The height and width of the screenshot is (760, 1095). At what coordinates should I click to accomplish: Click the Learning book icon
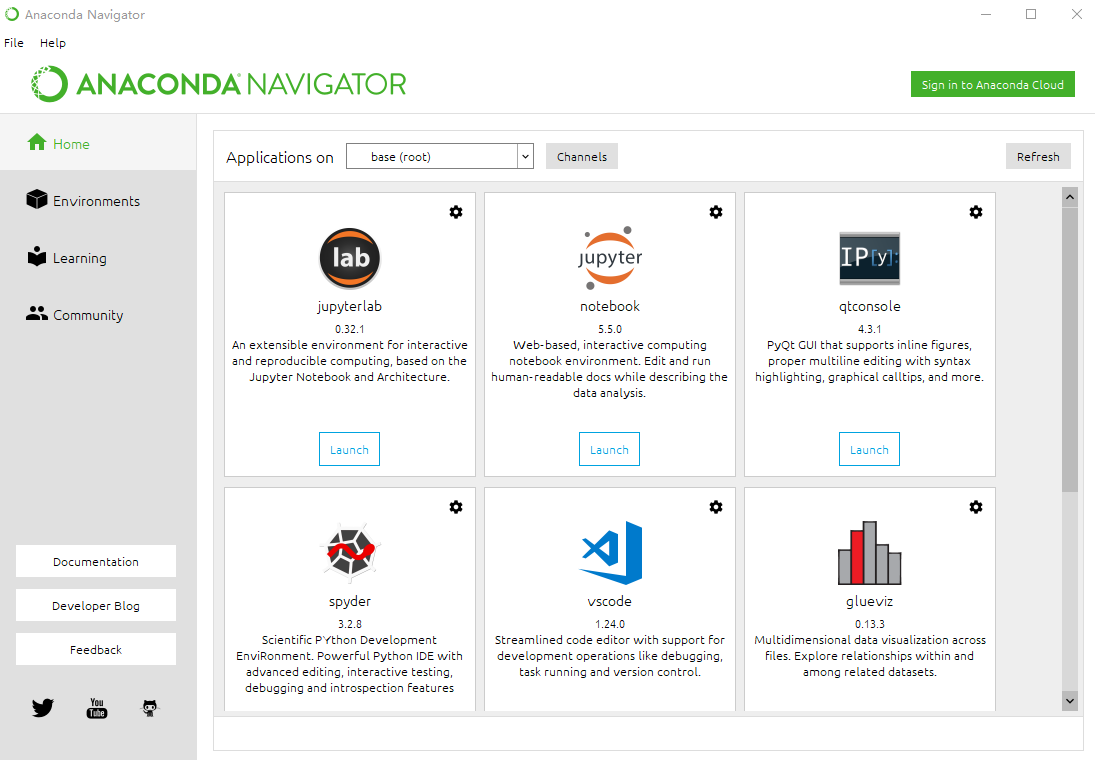tap(37, 256)
